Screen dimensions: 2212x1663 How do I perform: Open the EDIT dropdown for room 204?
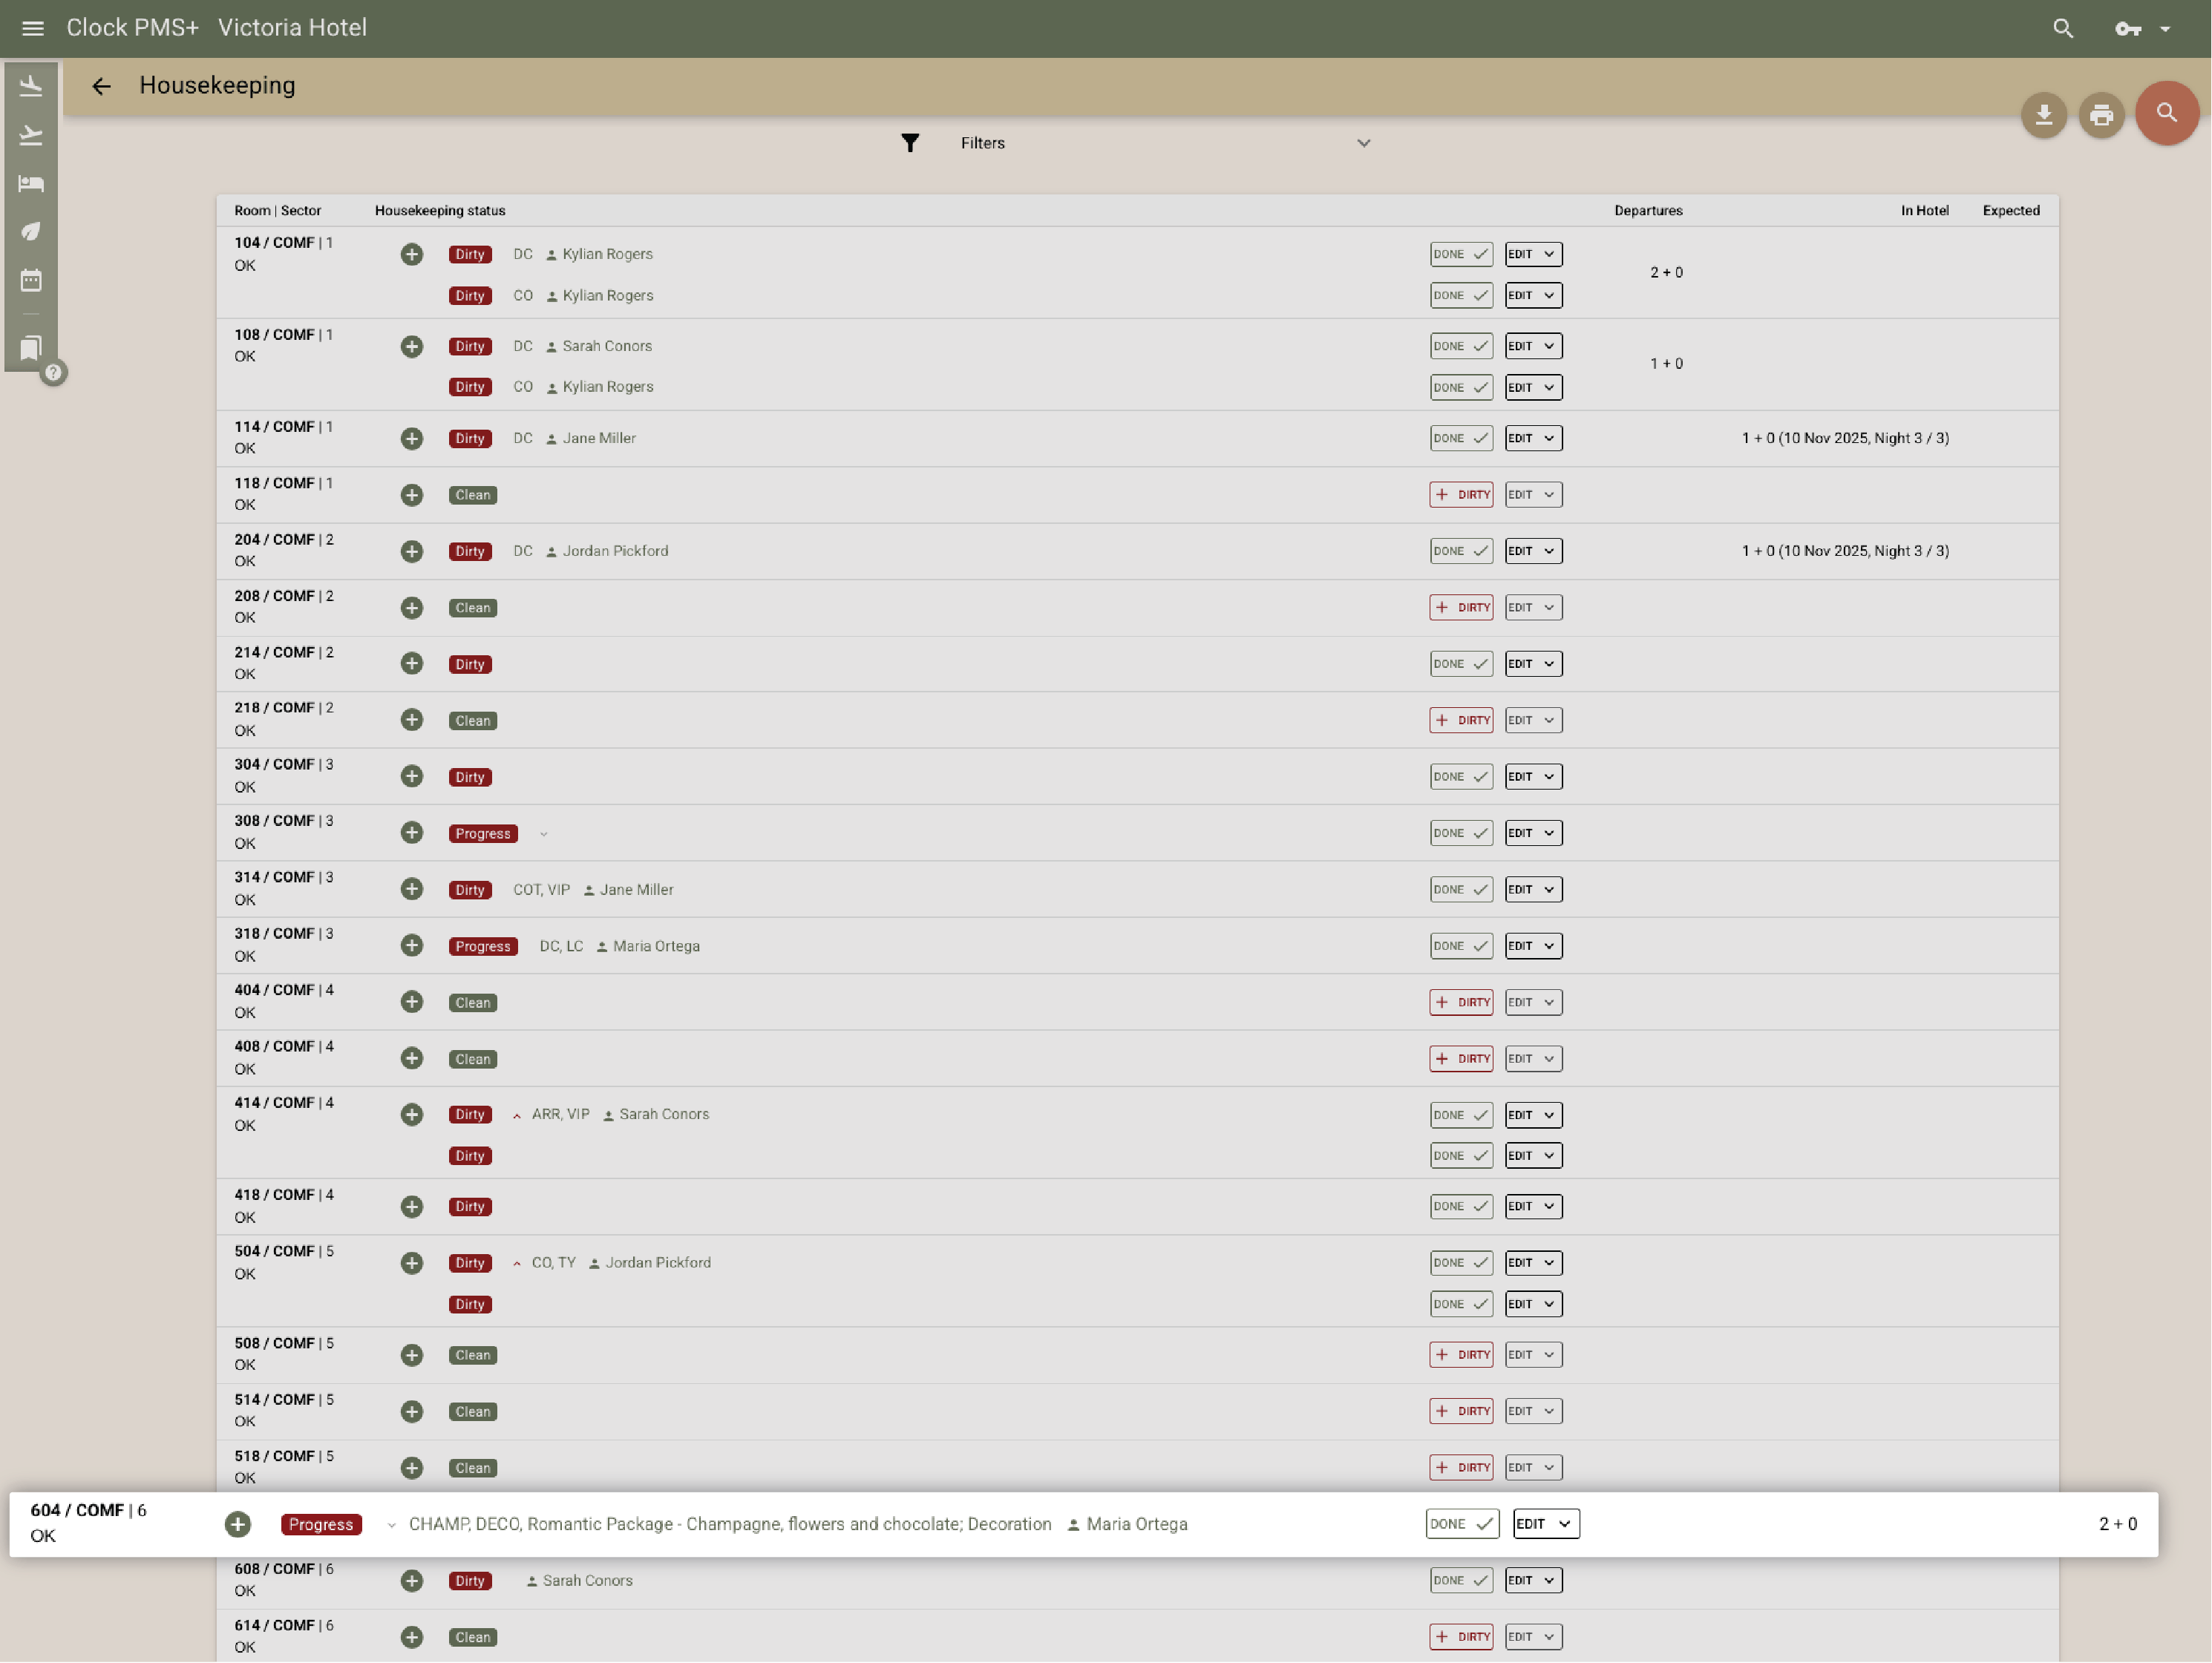[1532, 551]
